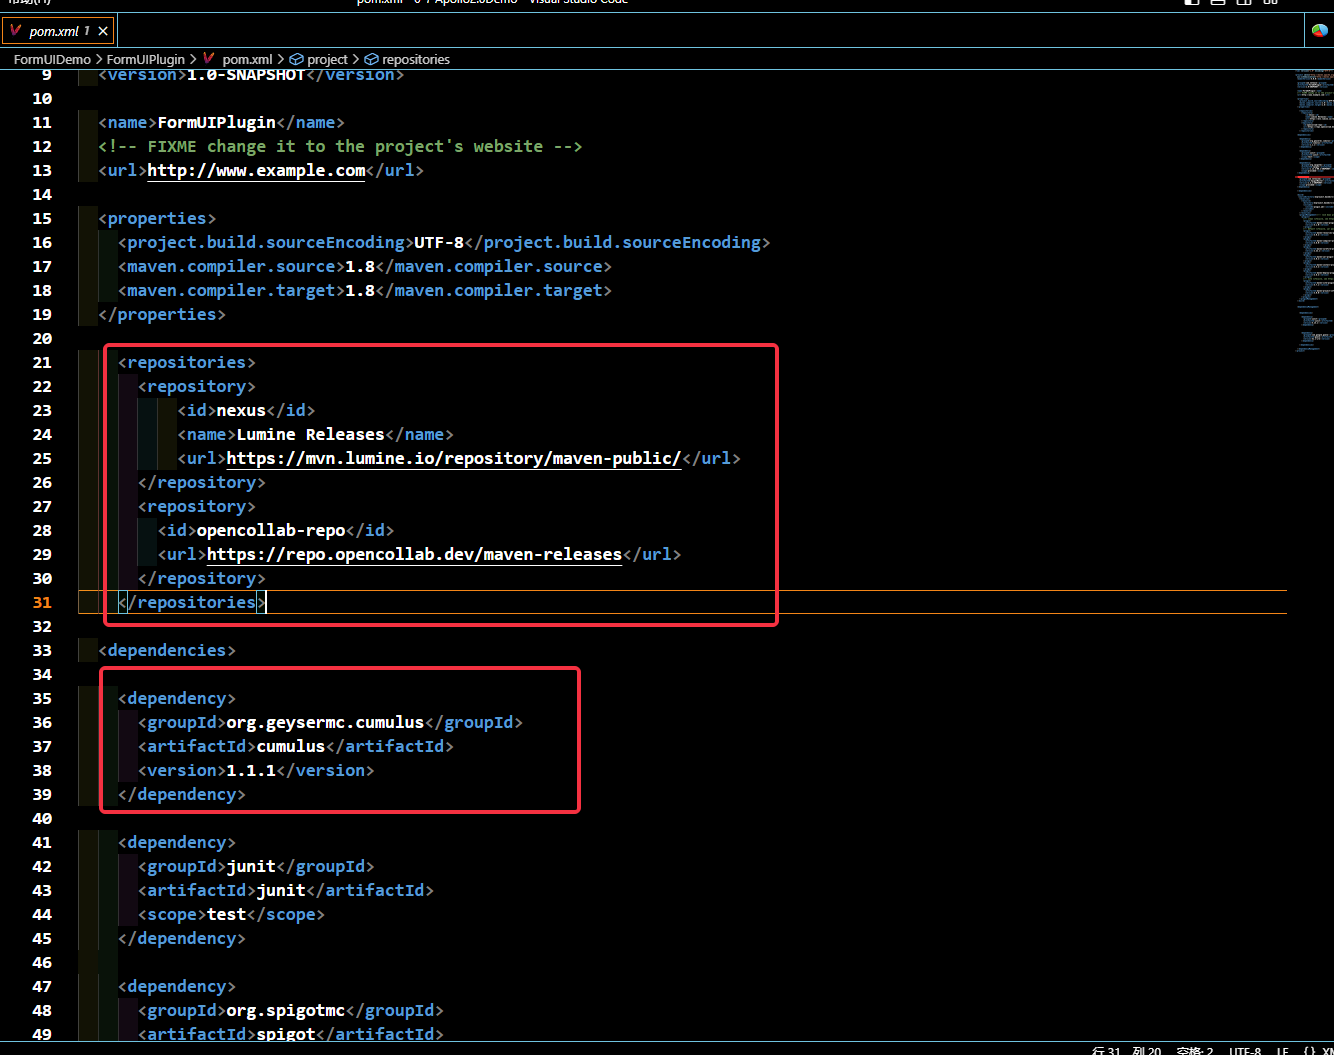Open FormUIDemo breadcrumb segment
The height and width of the screenshot is (1055, 1334).
point(52,59)
